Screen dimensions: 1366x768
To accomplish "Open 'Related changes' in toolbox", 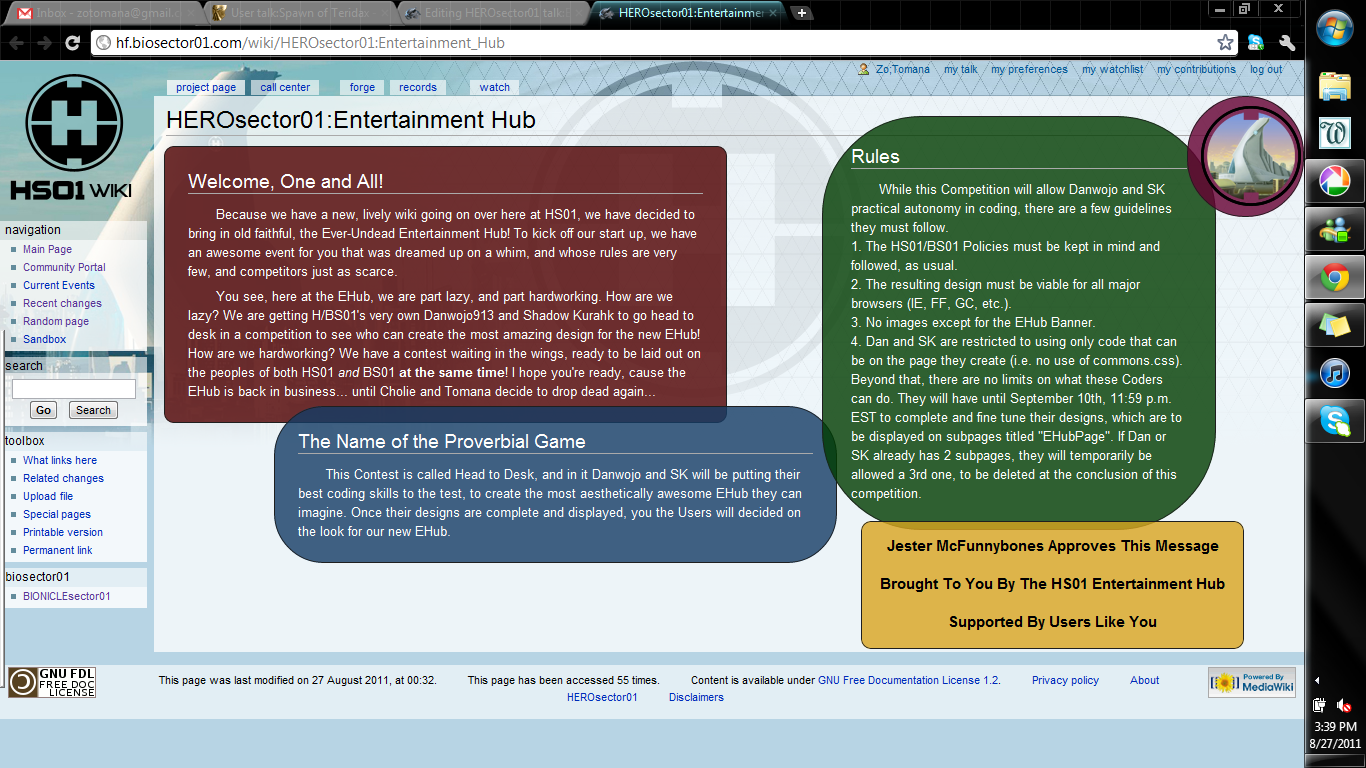I will click(63, 478).
